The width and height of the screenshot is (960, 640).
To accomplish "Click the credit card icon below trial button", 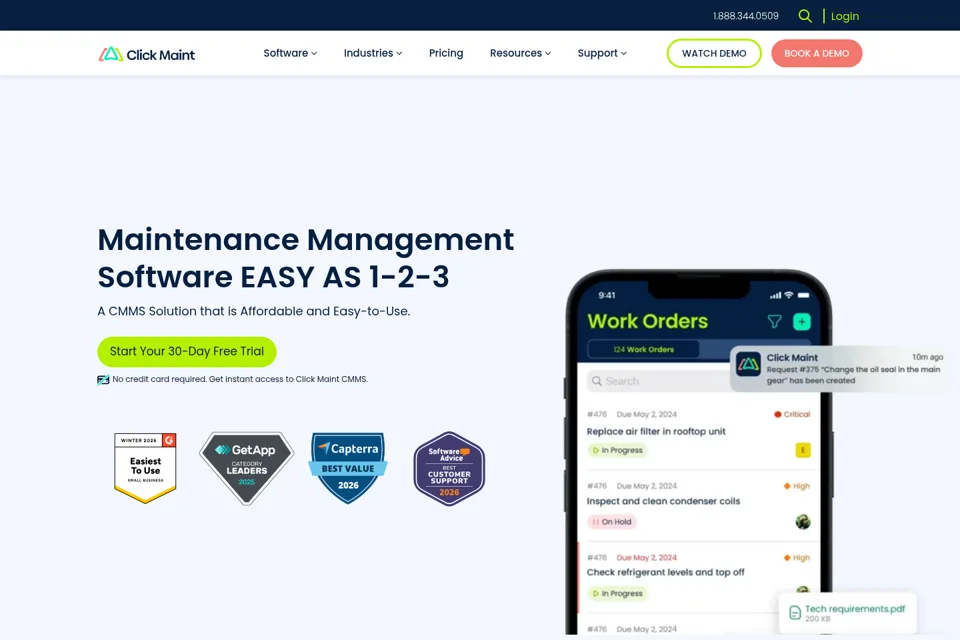I will click(x=103, y=380).
